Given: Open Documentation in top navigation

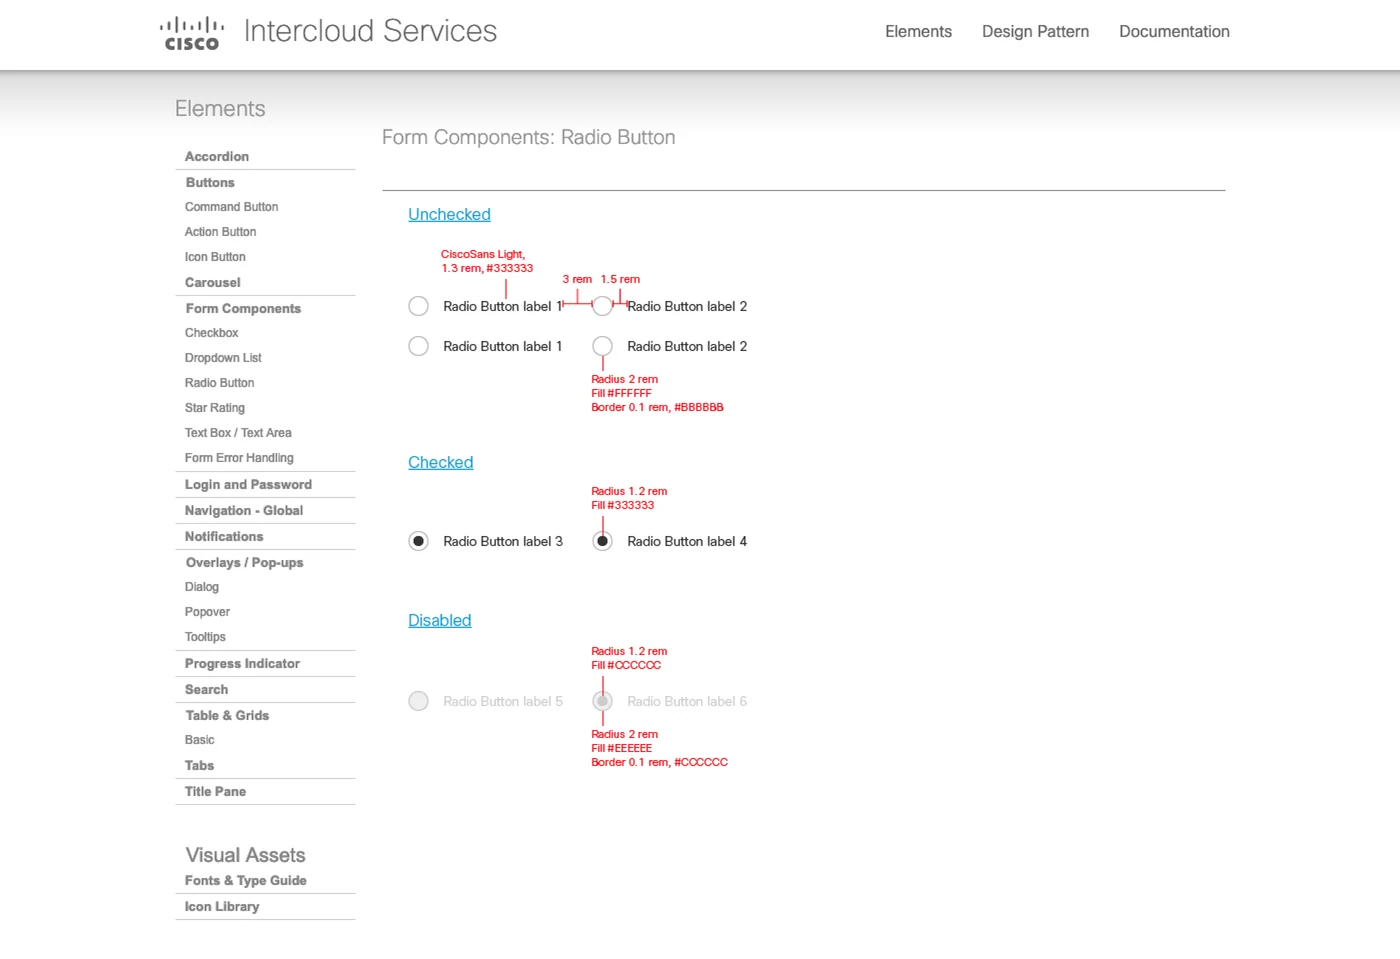Looking at the screenshot, I should (x=1174, y=31).
